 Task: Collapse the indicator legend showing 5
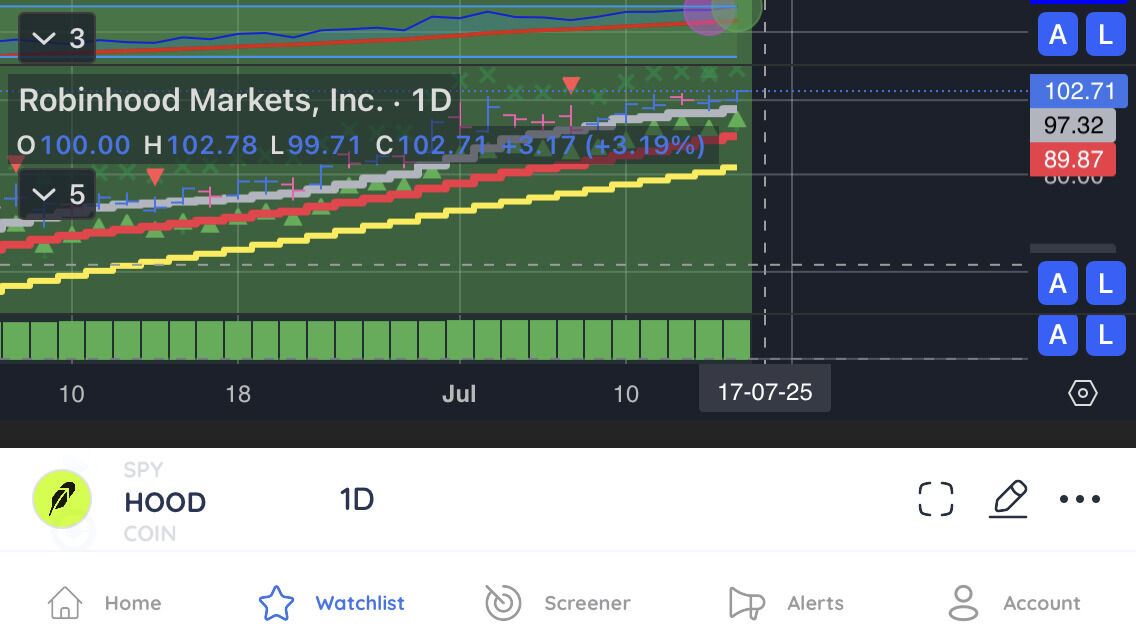(x=57, y=194)
